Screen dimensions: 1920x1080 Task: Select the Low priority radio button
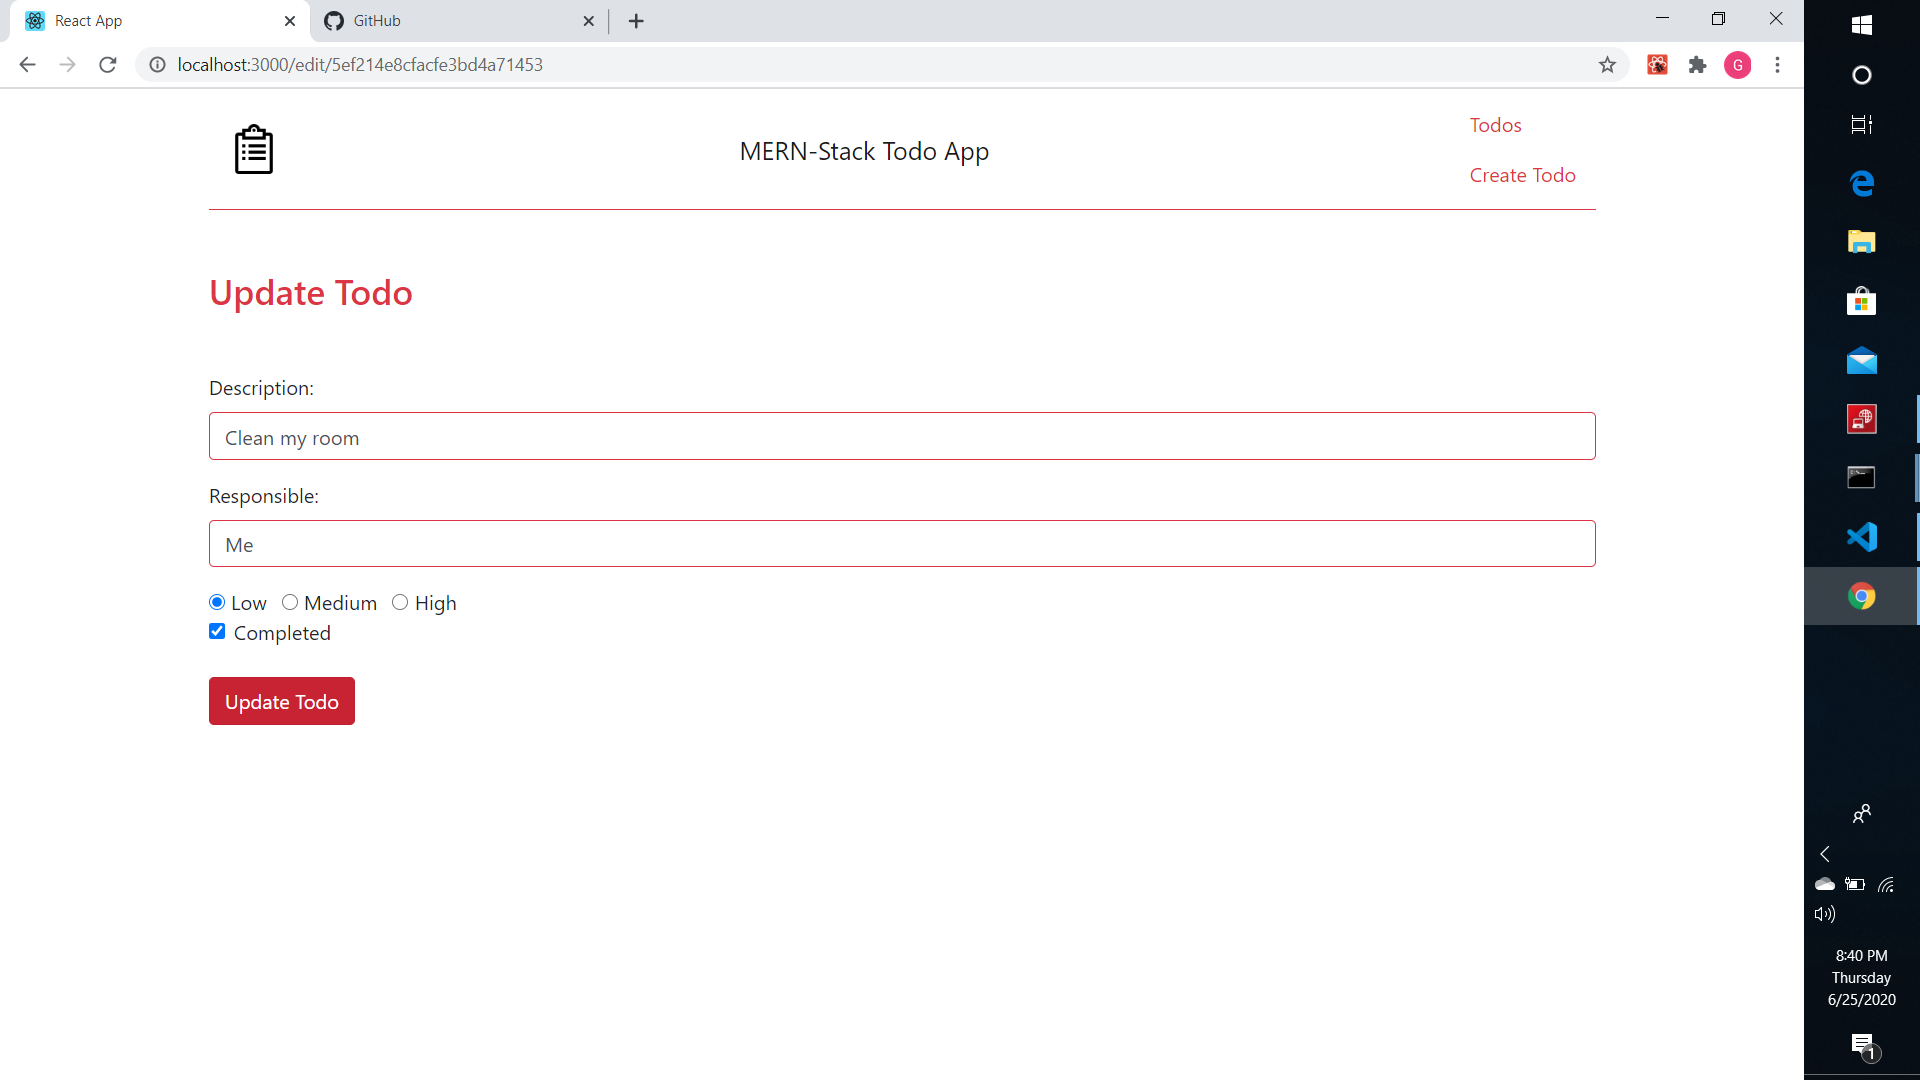(217, 602)
